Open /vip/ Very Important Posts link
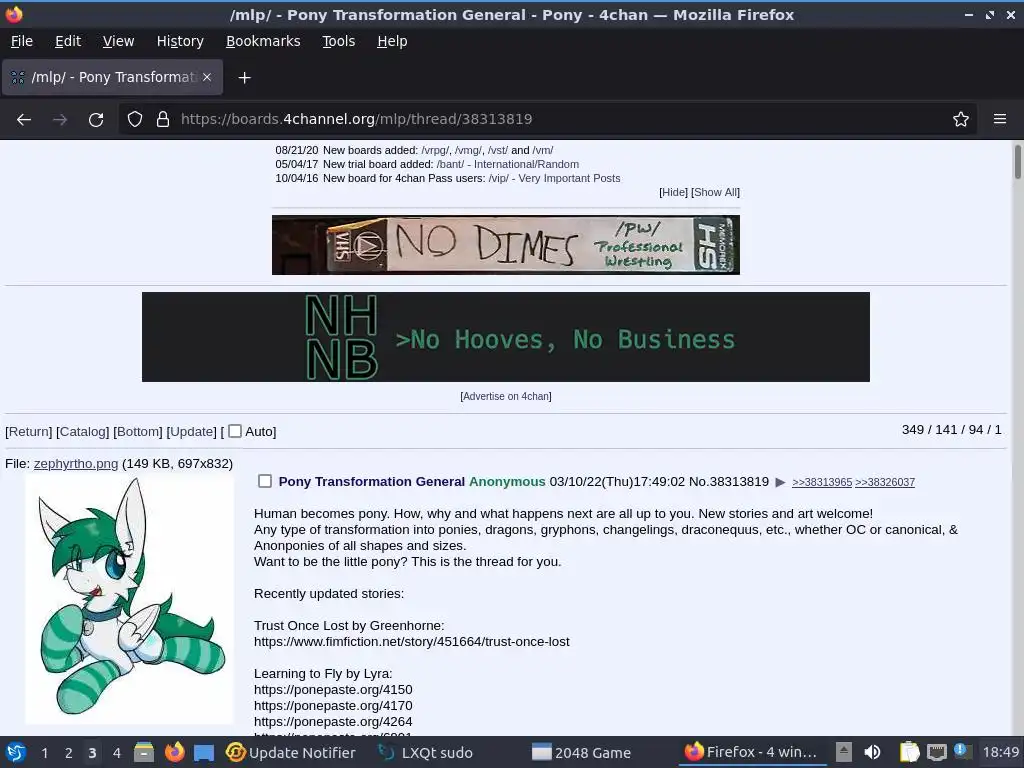This screenshot has height=768, width=1024. click(554, 178)
